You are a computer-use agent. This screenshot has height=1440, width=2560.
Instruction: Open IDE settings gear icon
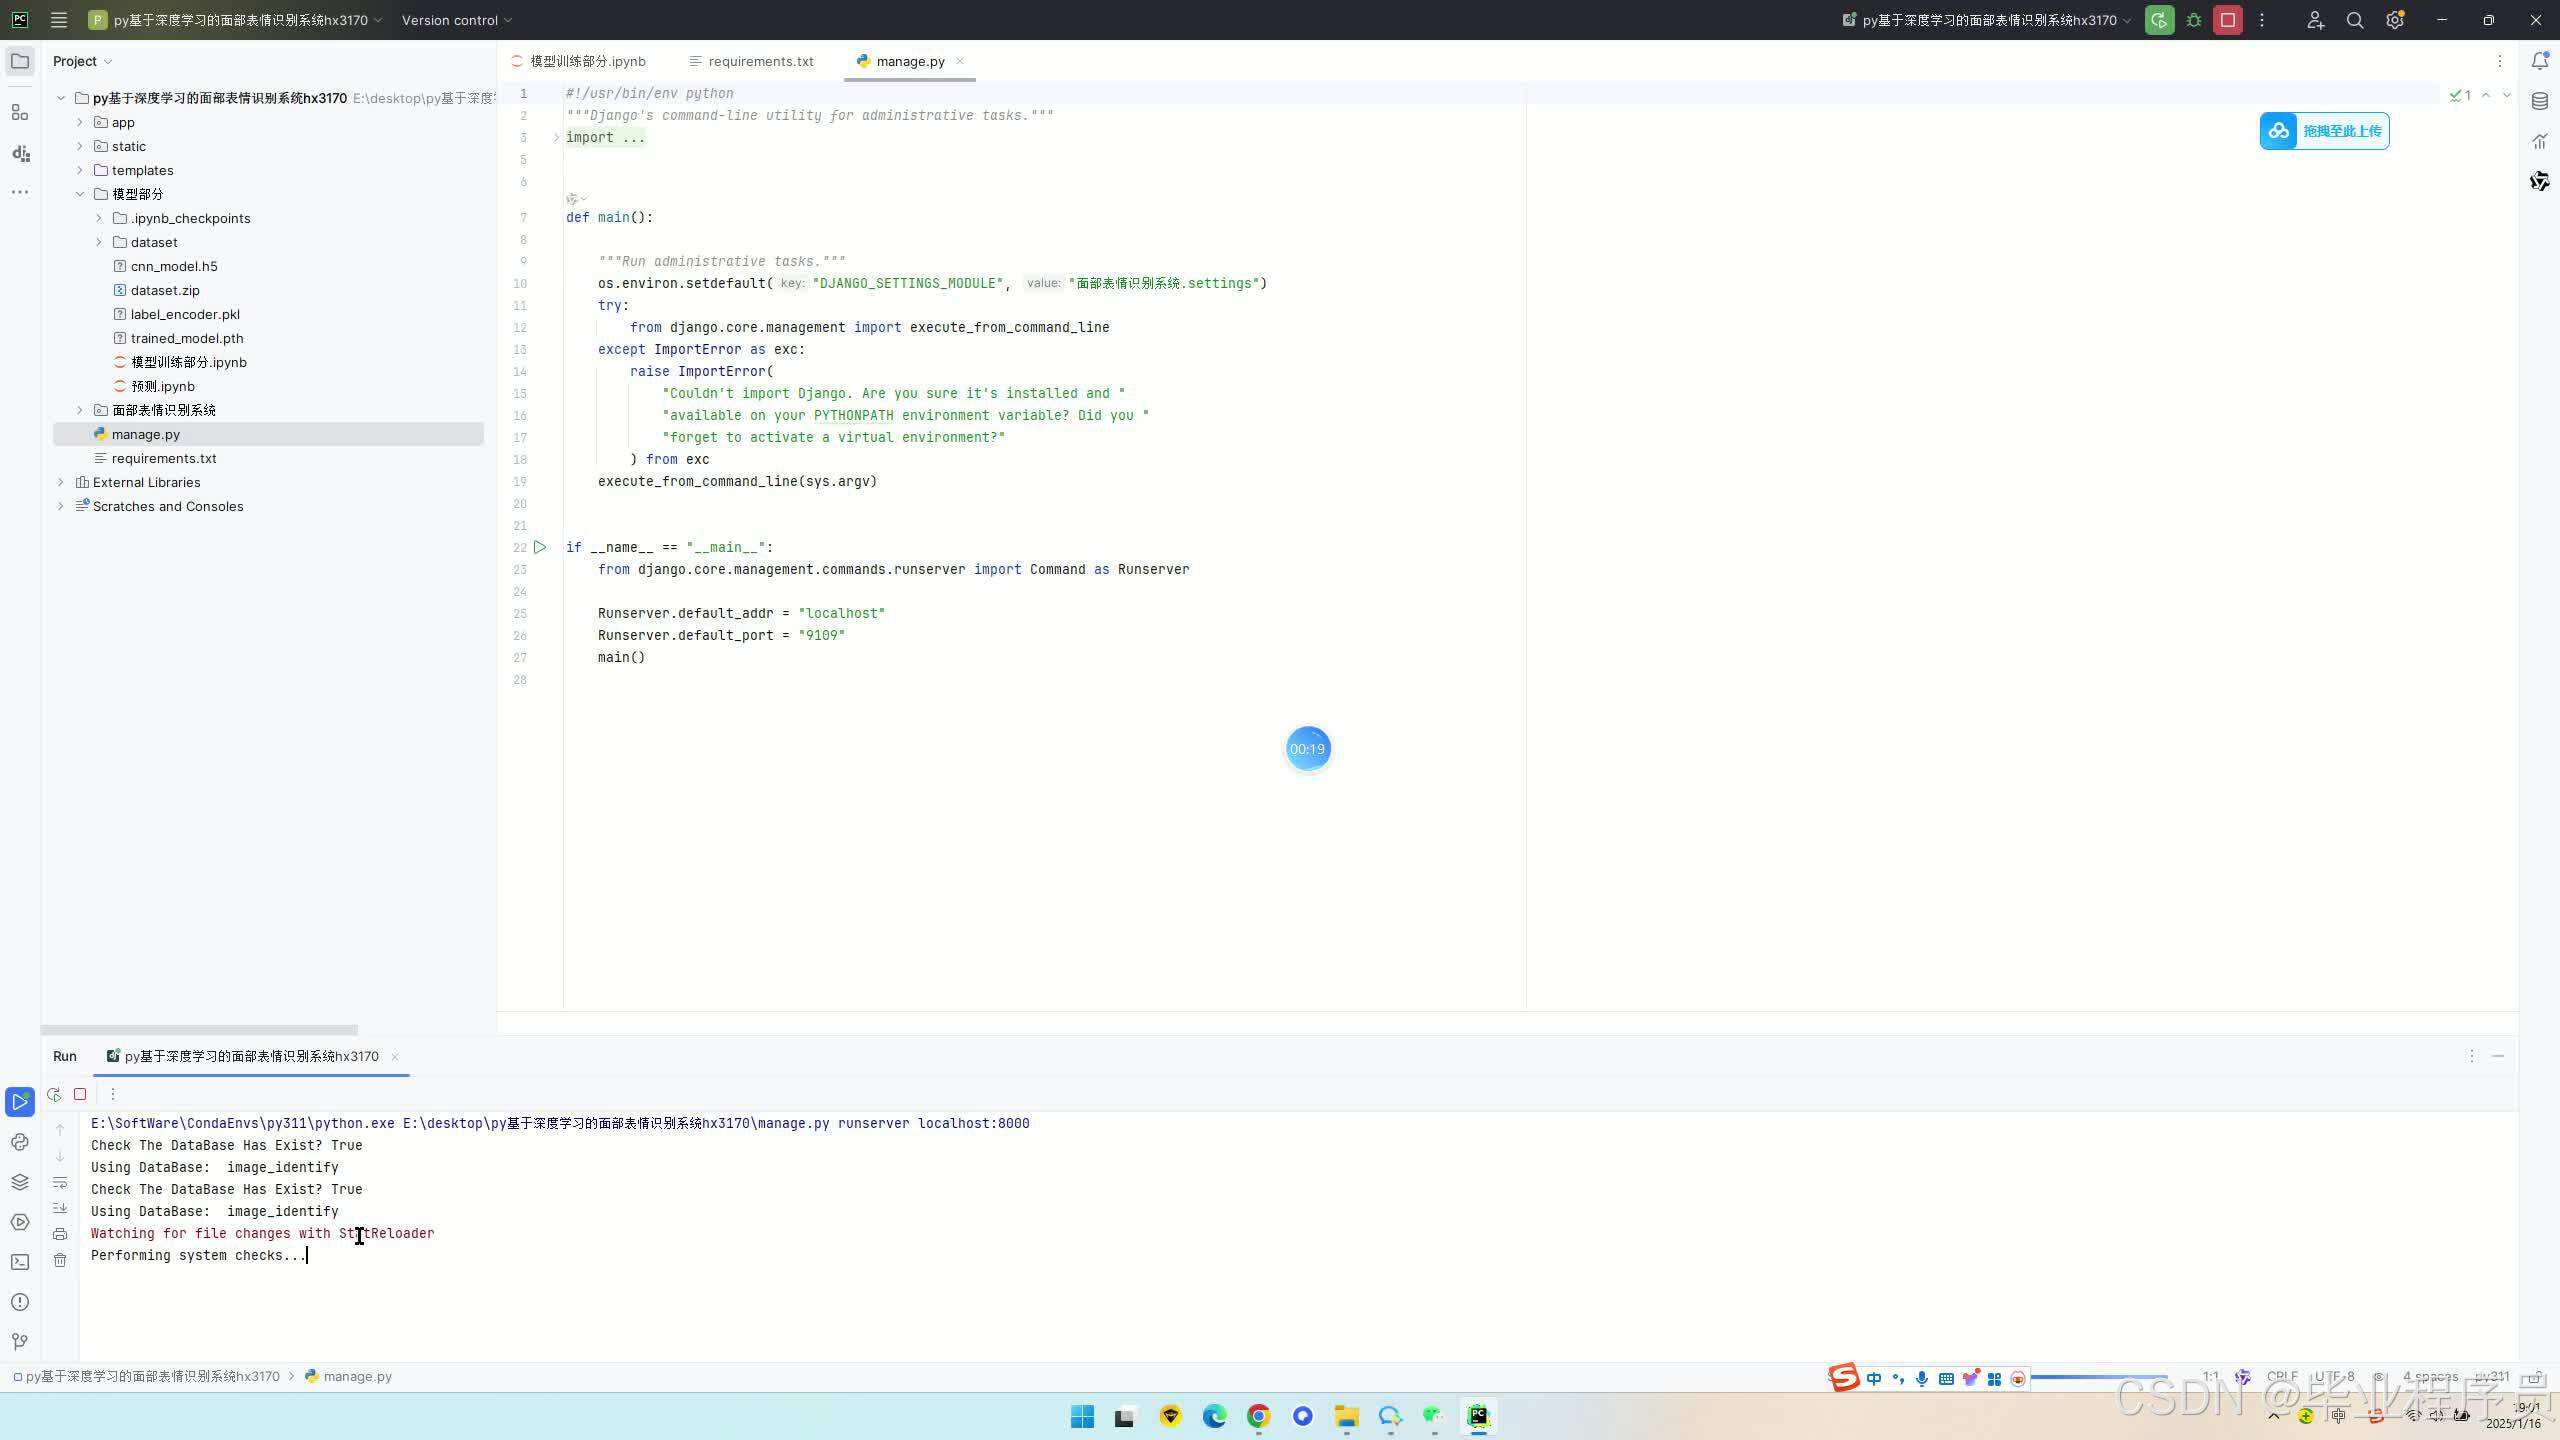click(x=2395, y=20)
